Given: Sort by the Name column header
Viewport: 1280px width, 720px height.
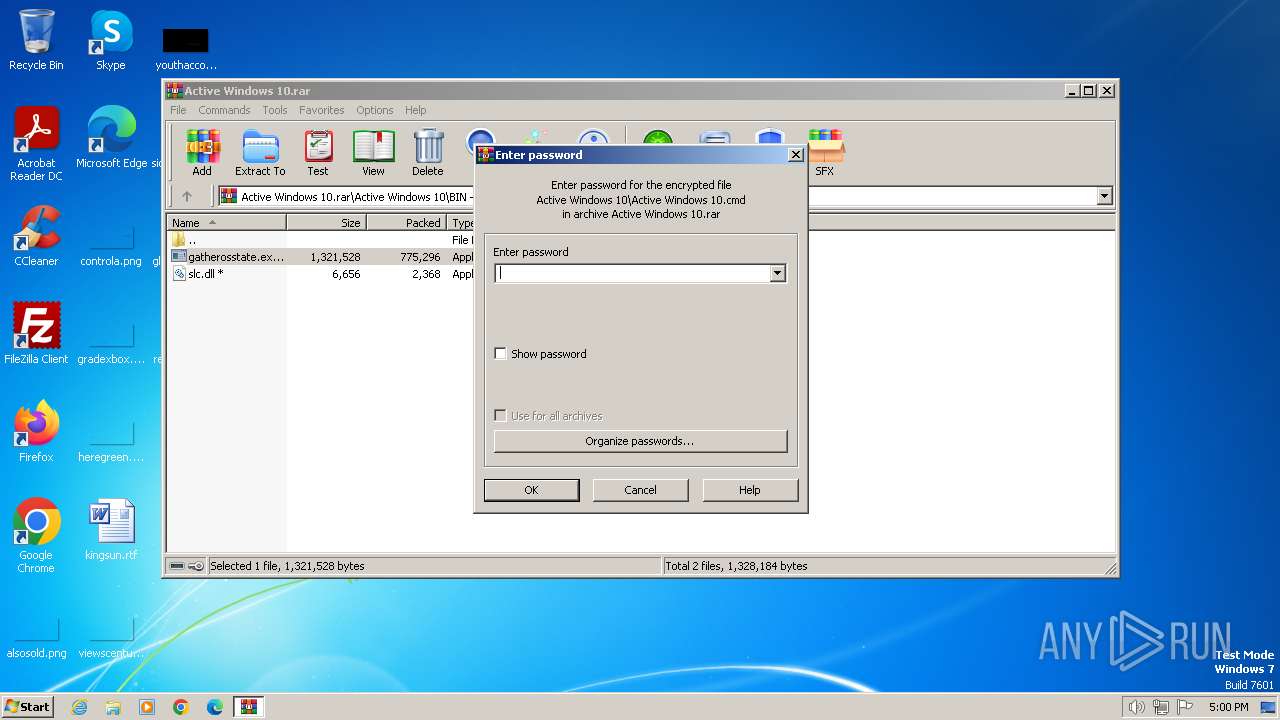Looking at the screenshot, I should tap(227, 222).
